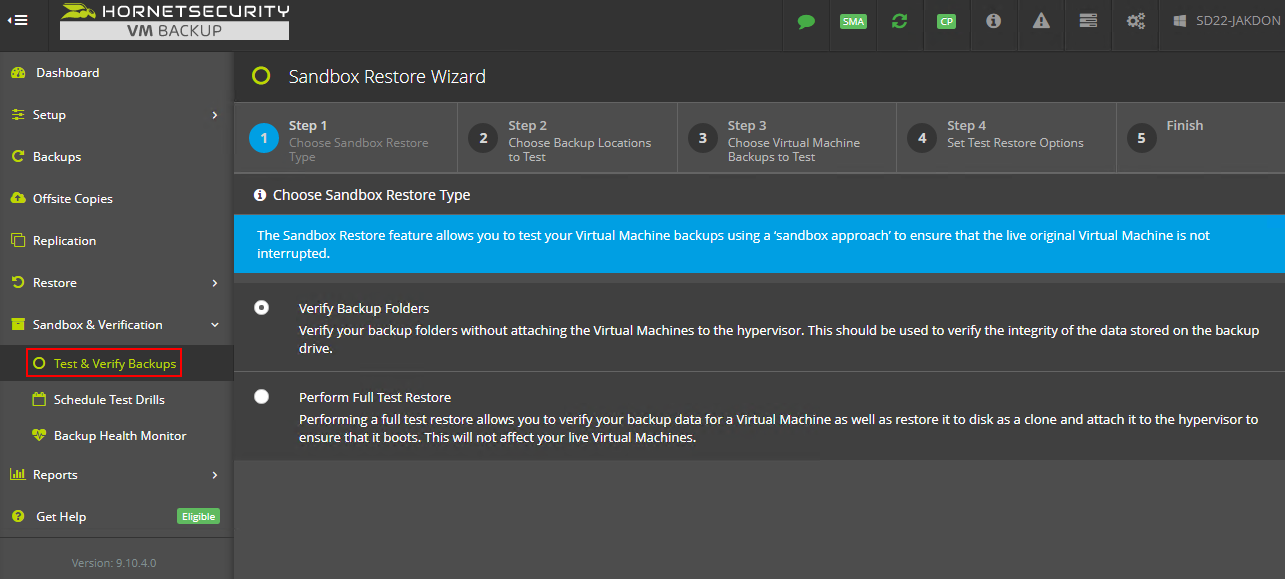Open the settings gears icon
This screenshot has height=579, width=1285.
(1136, 21)
